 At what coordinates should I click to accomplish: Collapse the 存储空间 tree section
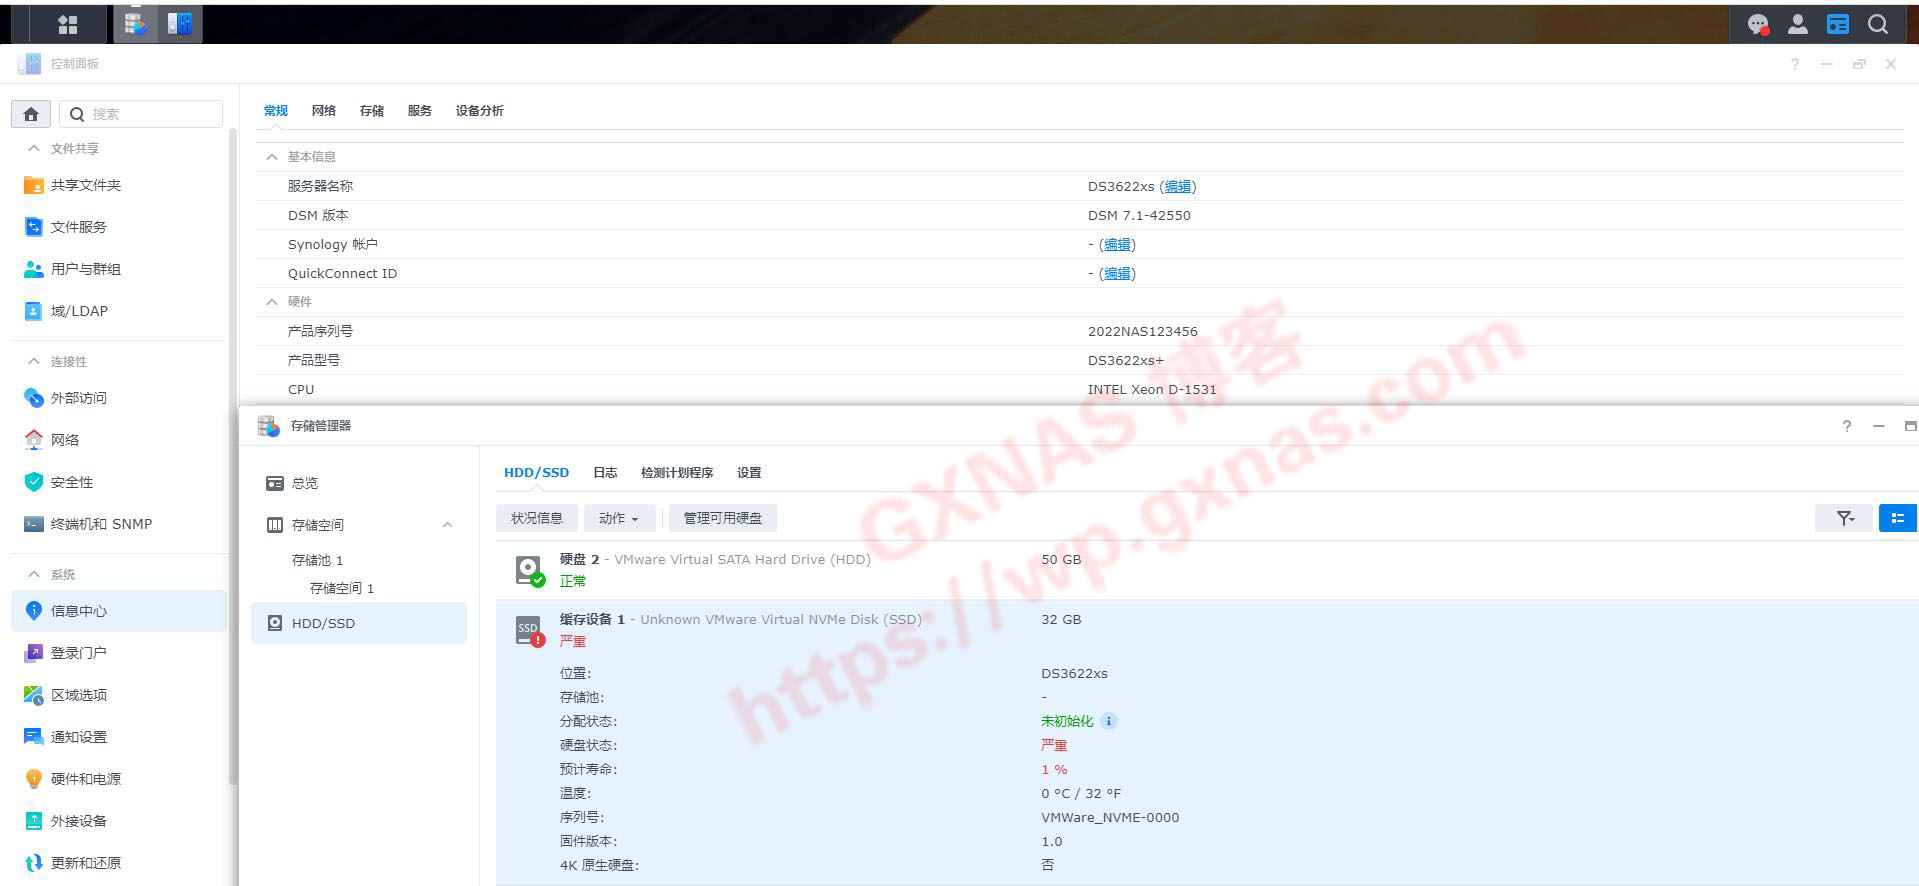(x=447, y=525)
